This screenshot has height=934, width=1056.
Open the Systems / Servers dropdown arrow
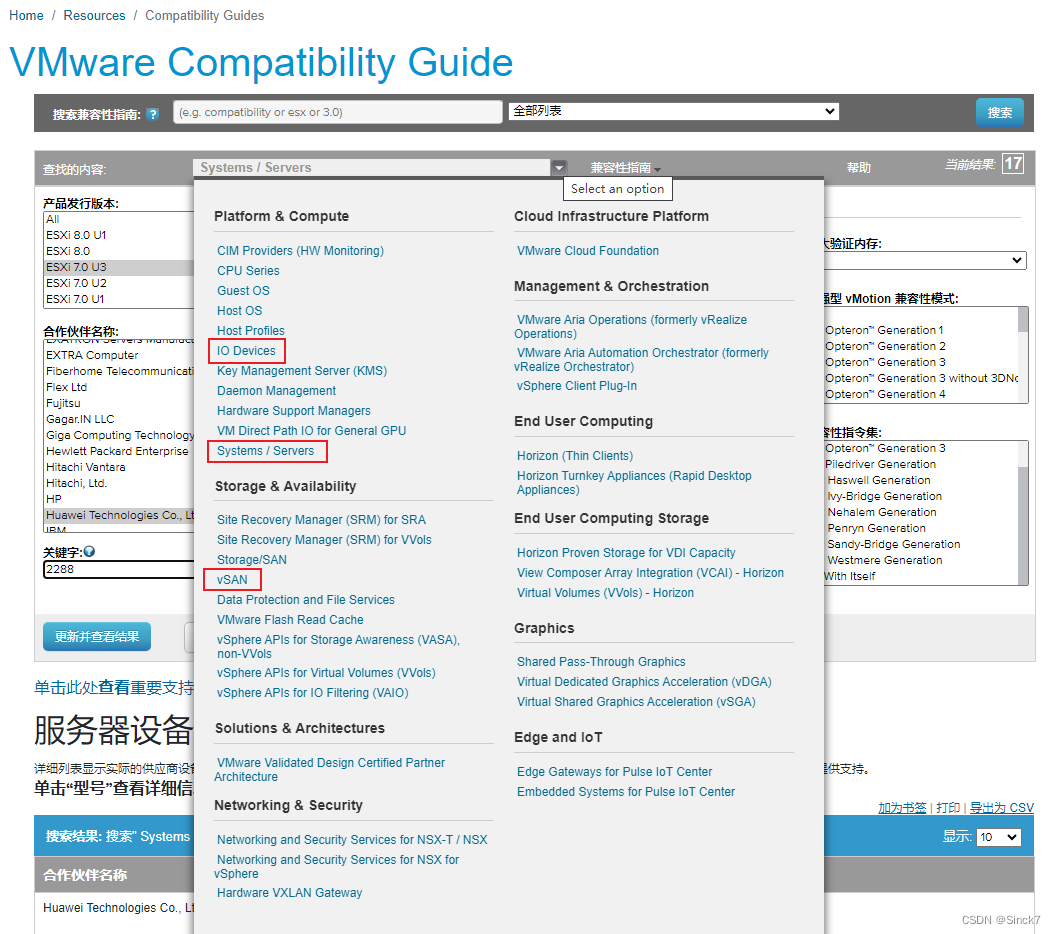(x=559, y=168)
